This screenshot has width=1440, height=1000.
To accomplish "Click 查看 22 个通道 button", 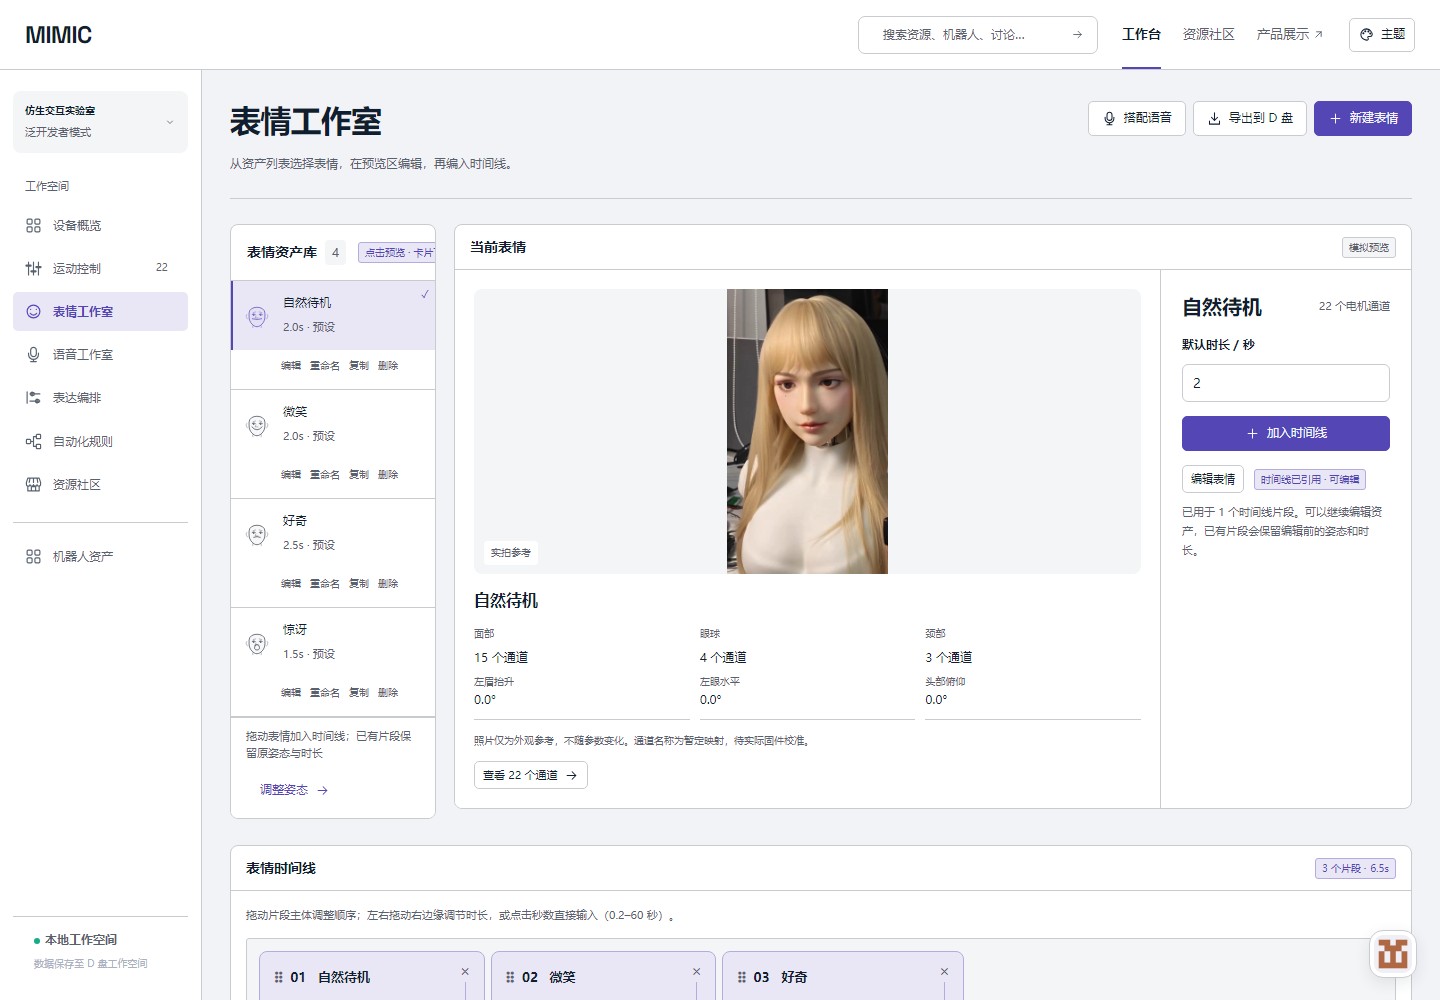I will pyautogui.click(x=530, y=775).
